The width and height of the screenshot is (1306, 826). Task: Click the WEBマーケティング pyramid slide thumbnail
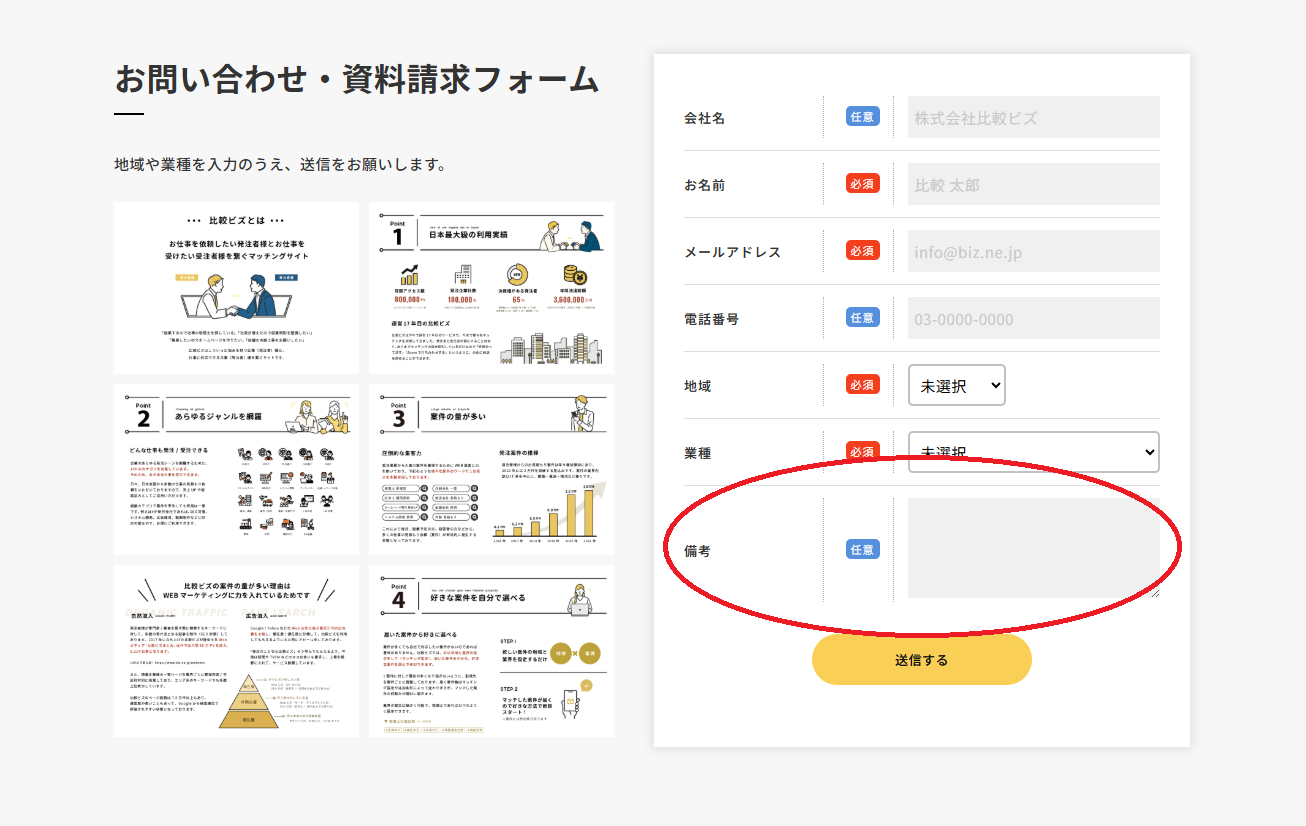pyautogui.click(x=236, y=651)
